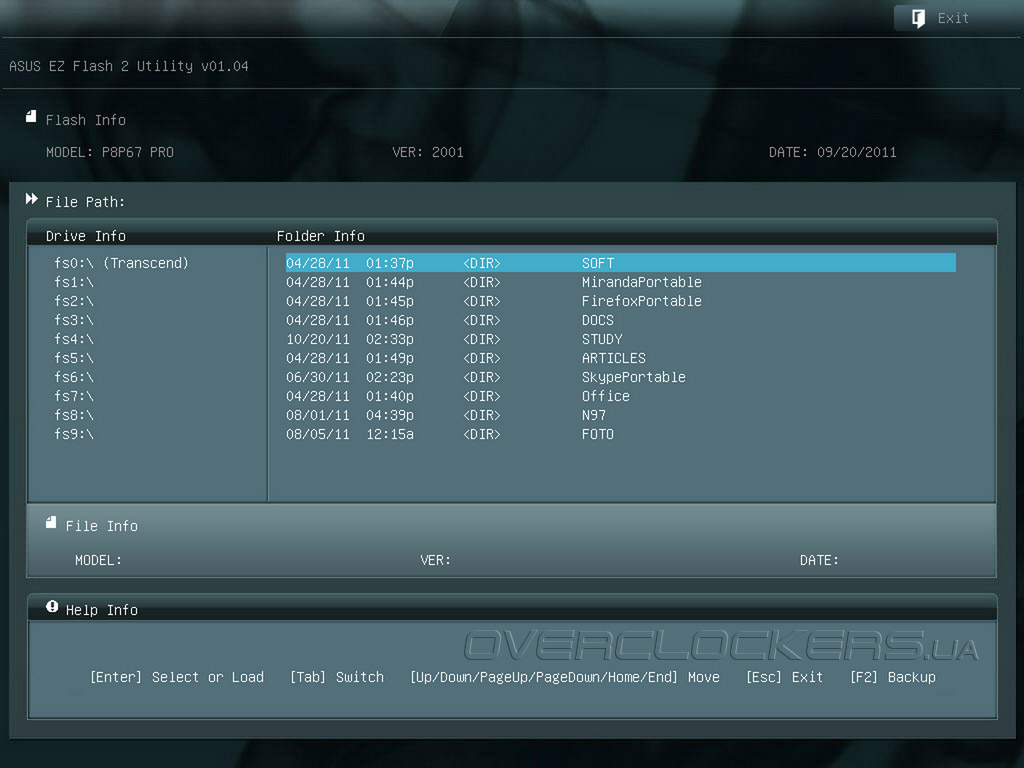This screenshot has height=768, width=1024.
Task: Click the File Info MODEL: label
Action: 98,560
